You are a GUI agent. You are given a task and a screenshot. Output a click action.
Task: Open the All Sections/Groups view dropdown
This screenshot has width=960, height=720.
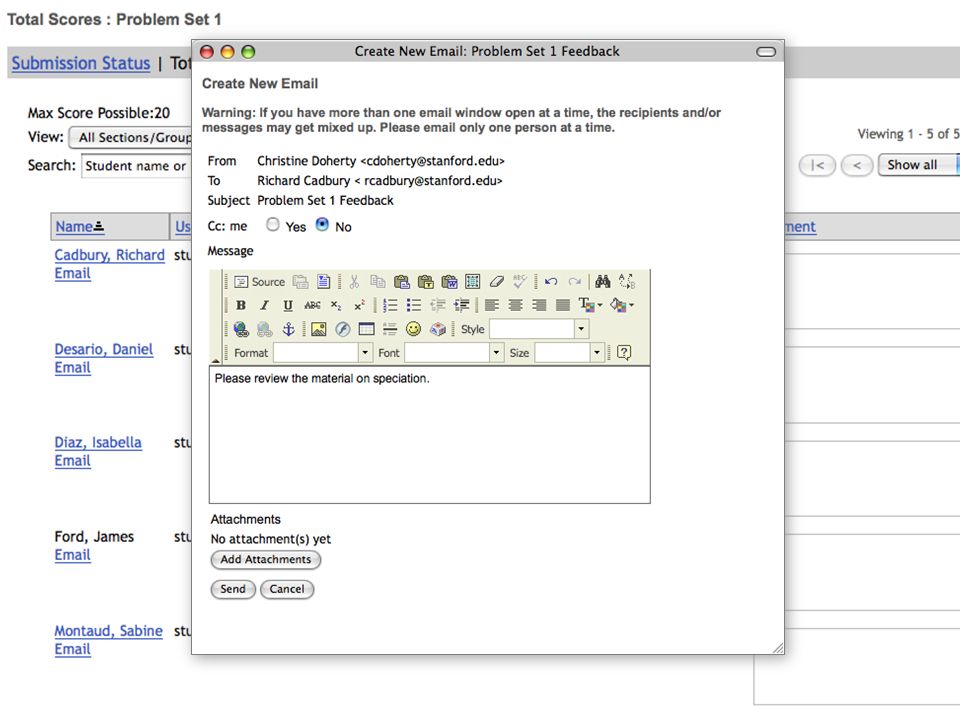(131, 137)
